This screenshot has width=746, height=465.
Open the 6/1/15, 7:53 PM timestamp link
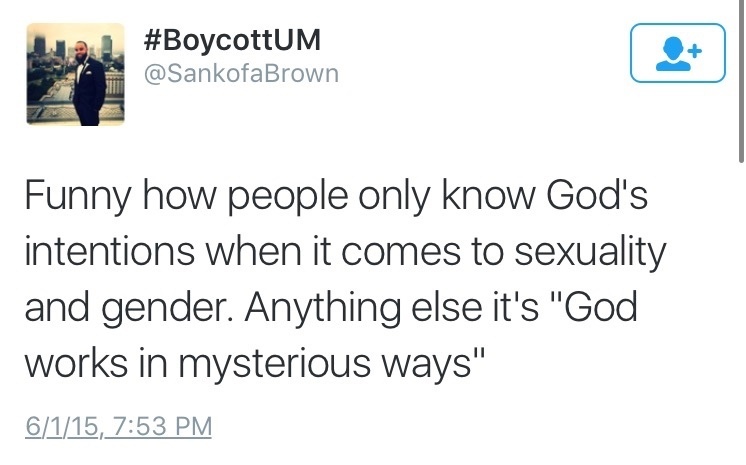[x=118, y=426]
